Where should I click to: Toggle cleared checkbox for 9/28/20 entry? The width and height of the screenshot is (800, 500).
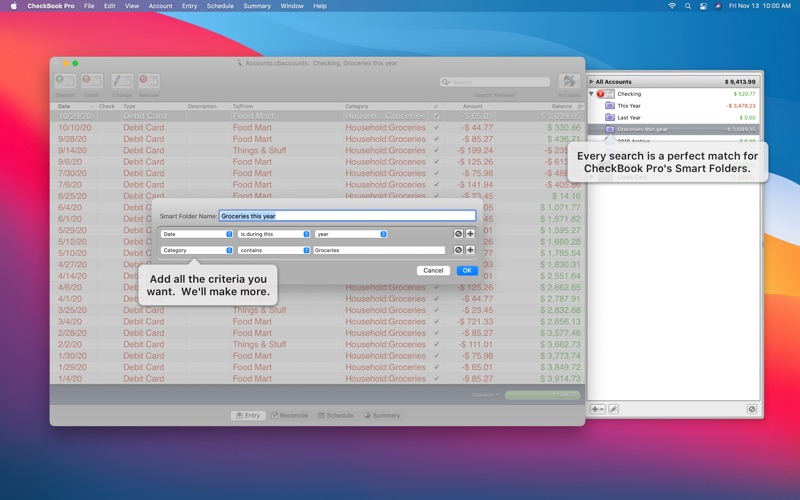pos(435,139)
